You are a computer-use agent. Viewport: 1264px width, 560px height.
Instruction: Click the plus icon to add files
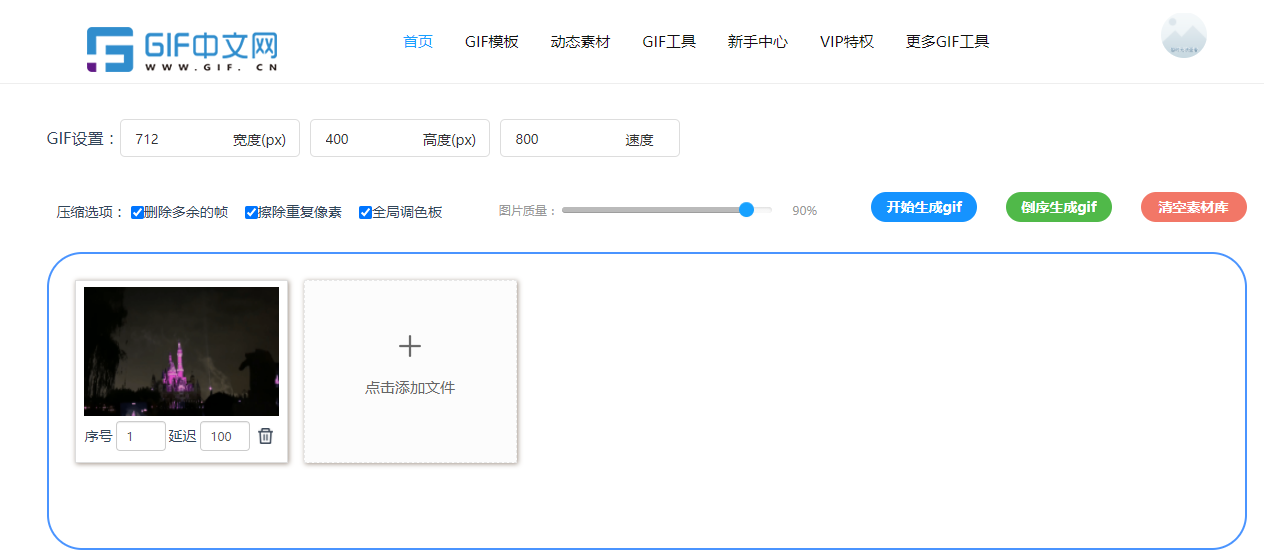coord(410,346)
